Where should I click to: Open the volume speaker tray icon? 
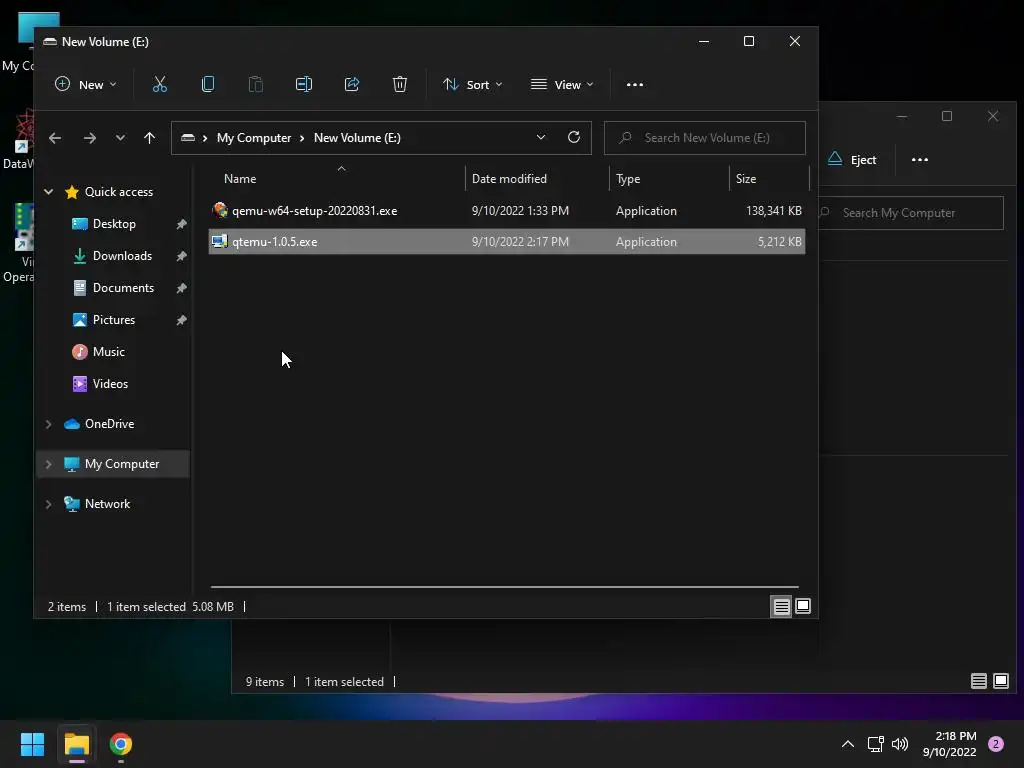click(900, 744)
